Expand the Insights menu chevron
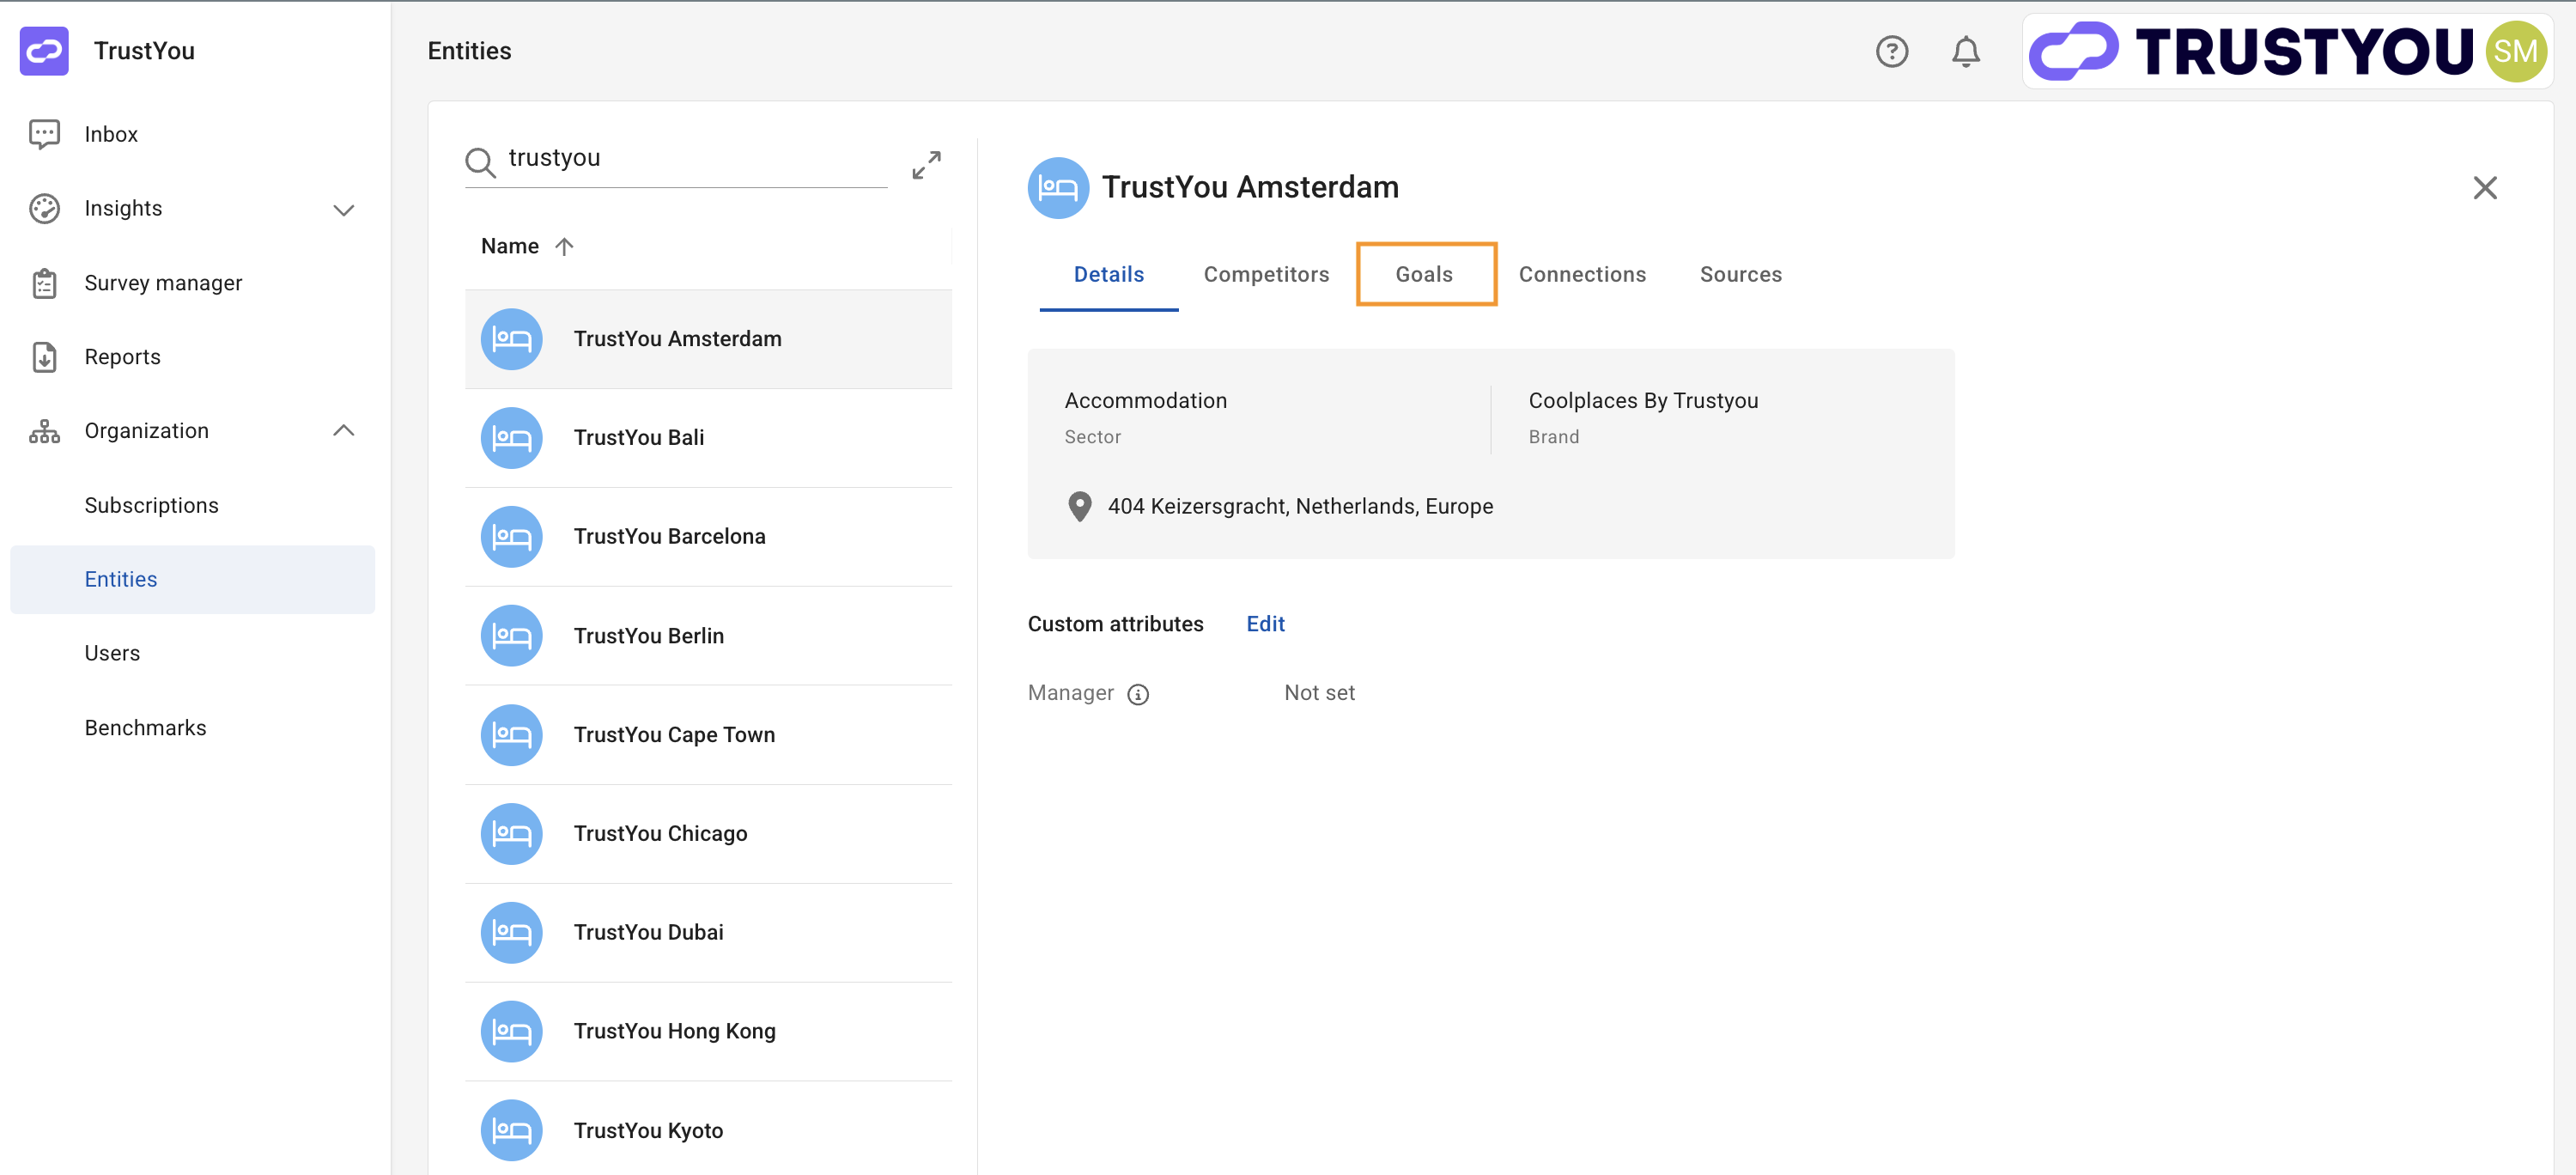The width and height of the screenshot is (2576, 1175). coord(343,209)
